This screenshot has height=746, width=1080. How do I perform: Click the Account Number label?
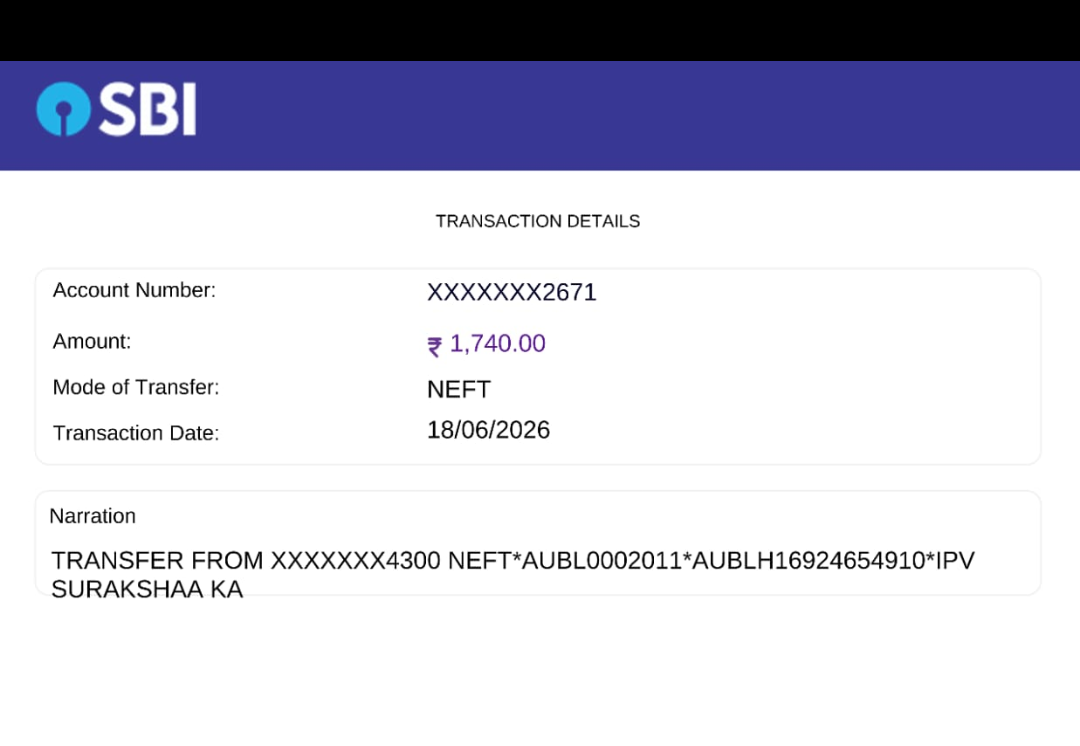(x=134, y=290)
